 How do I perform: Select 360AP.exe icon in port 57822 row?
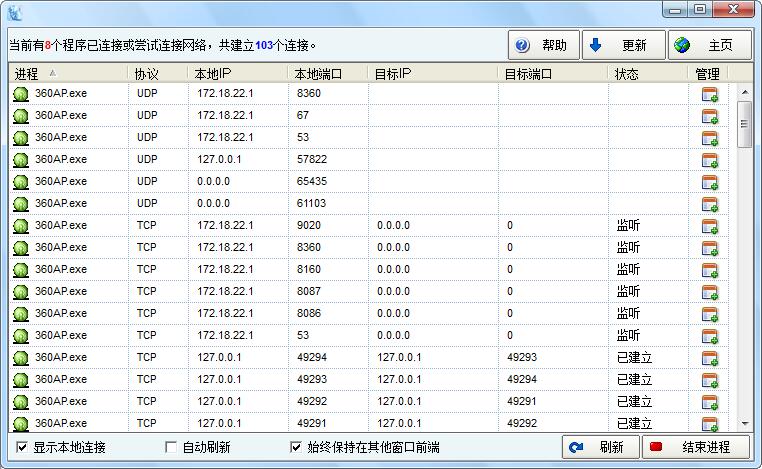click(x=21, y=160)
